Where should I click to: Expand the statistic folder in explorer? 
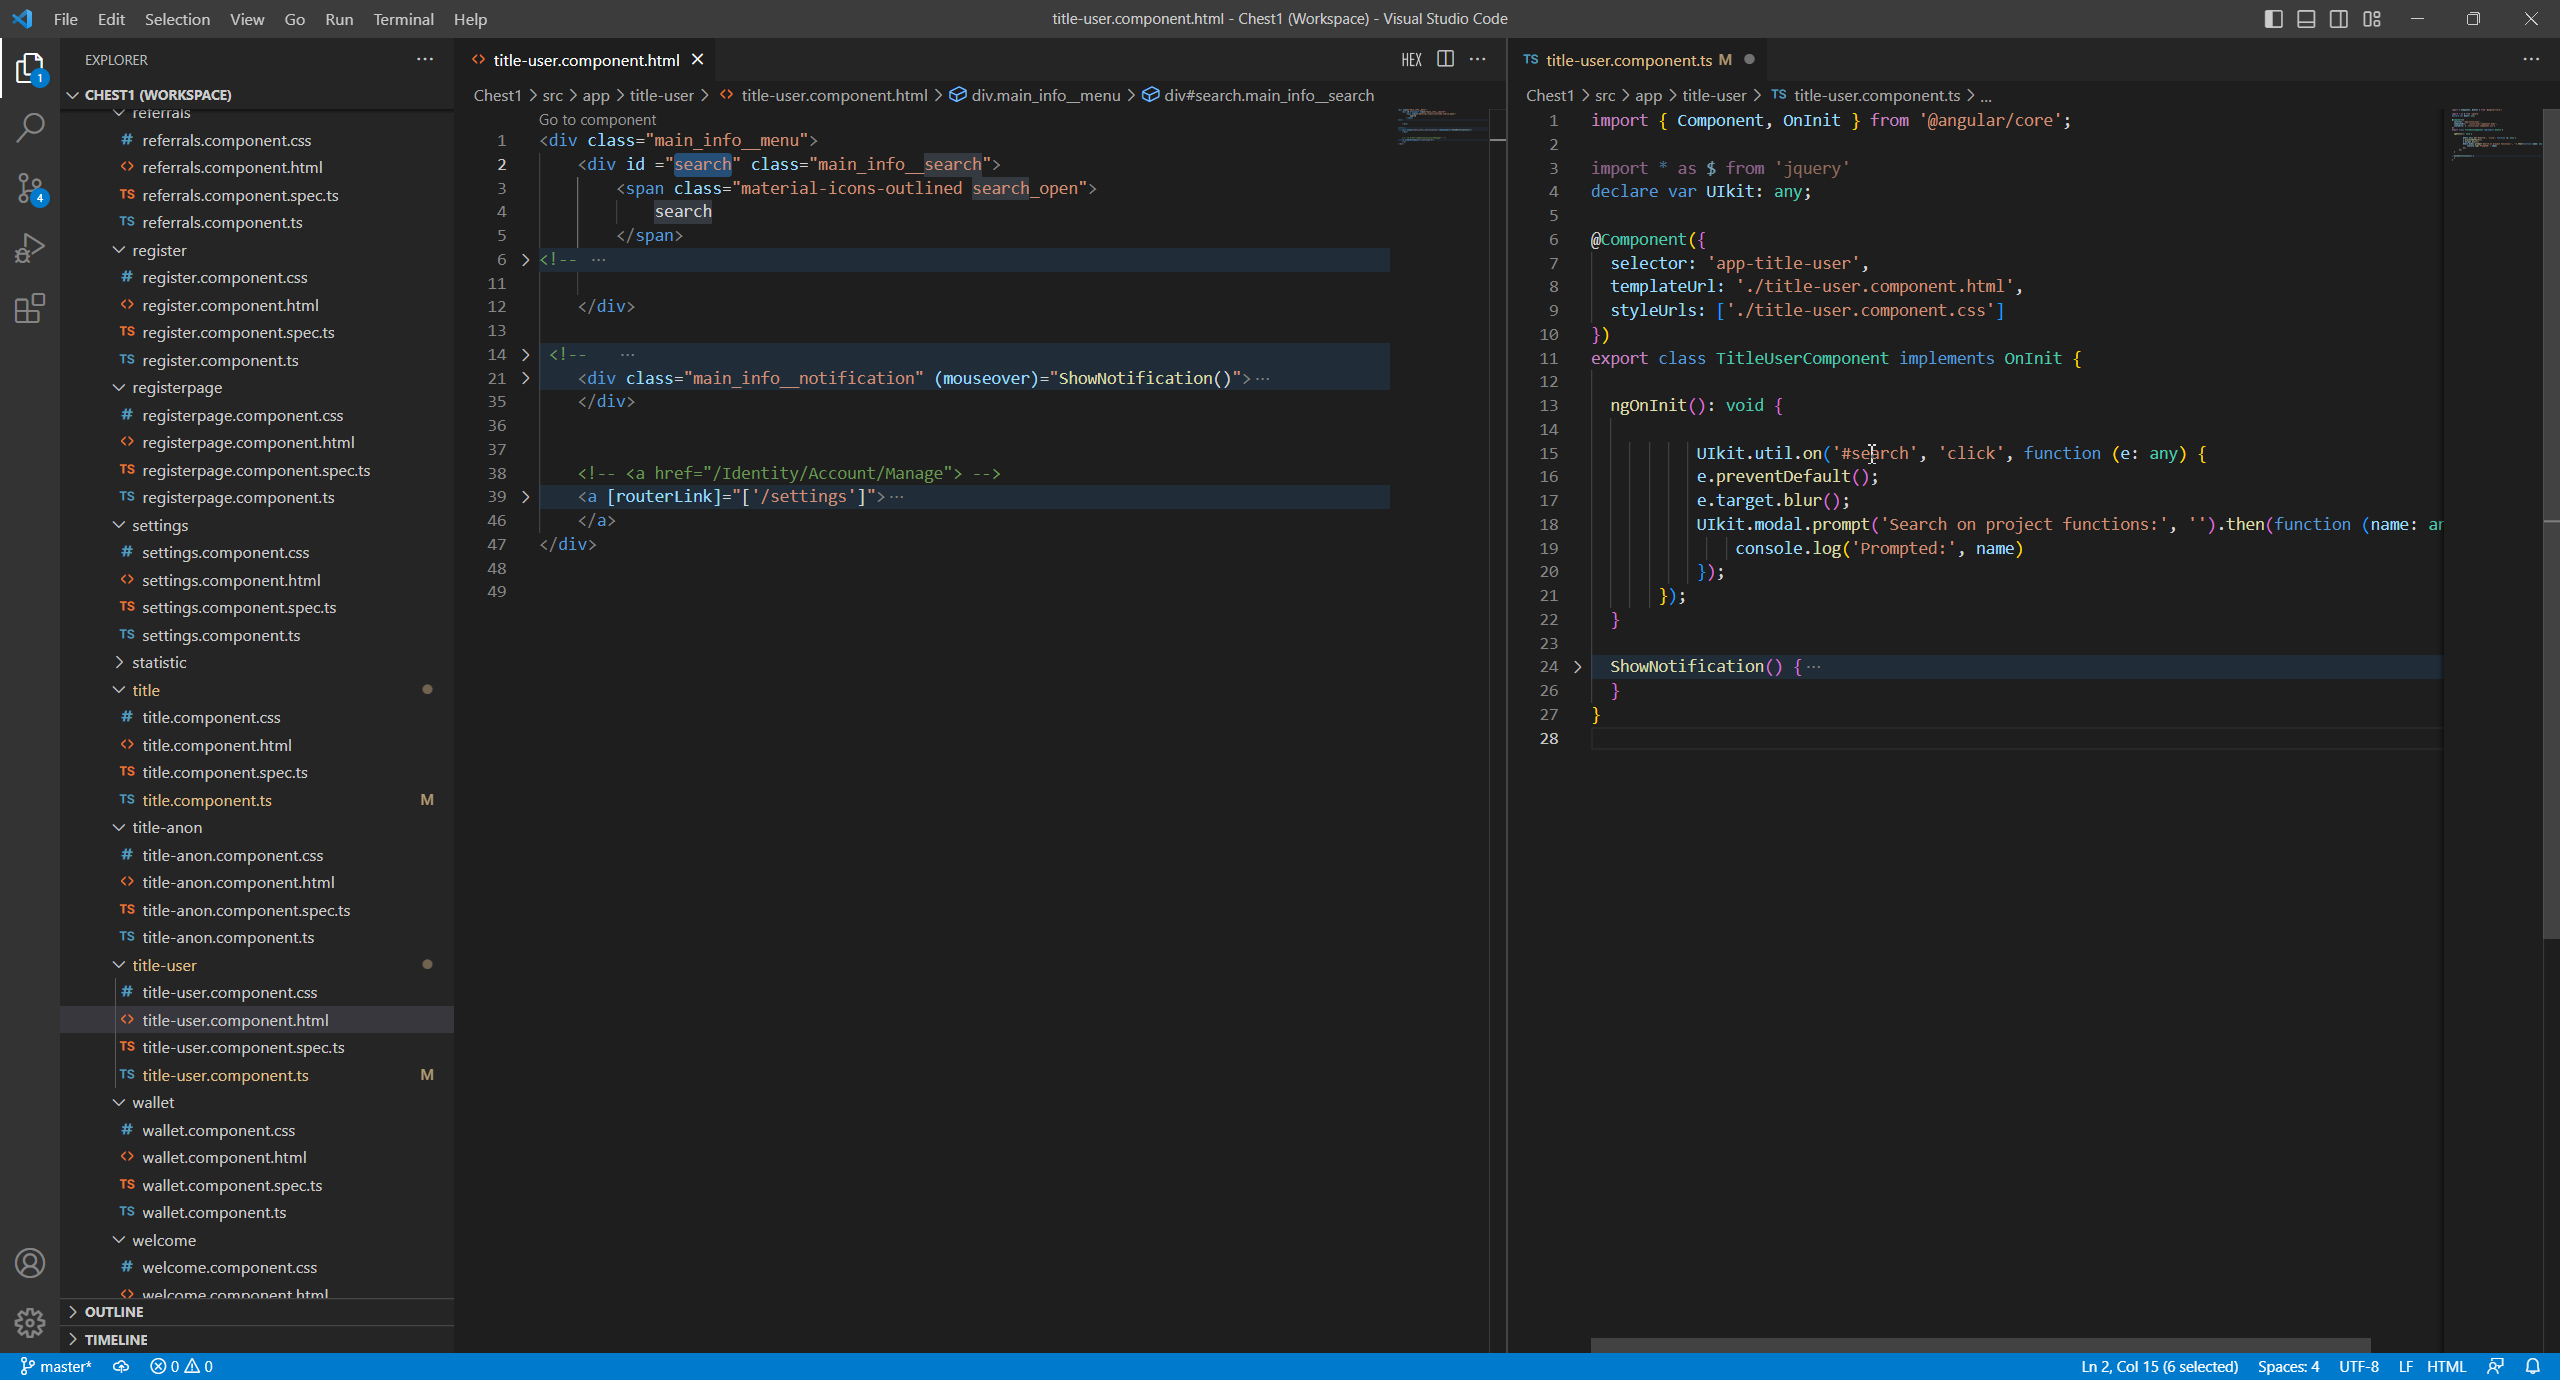(x=159, y=662)
